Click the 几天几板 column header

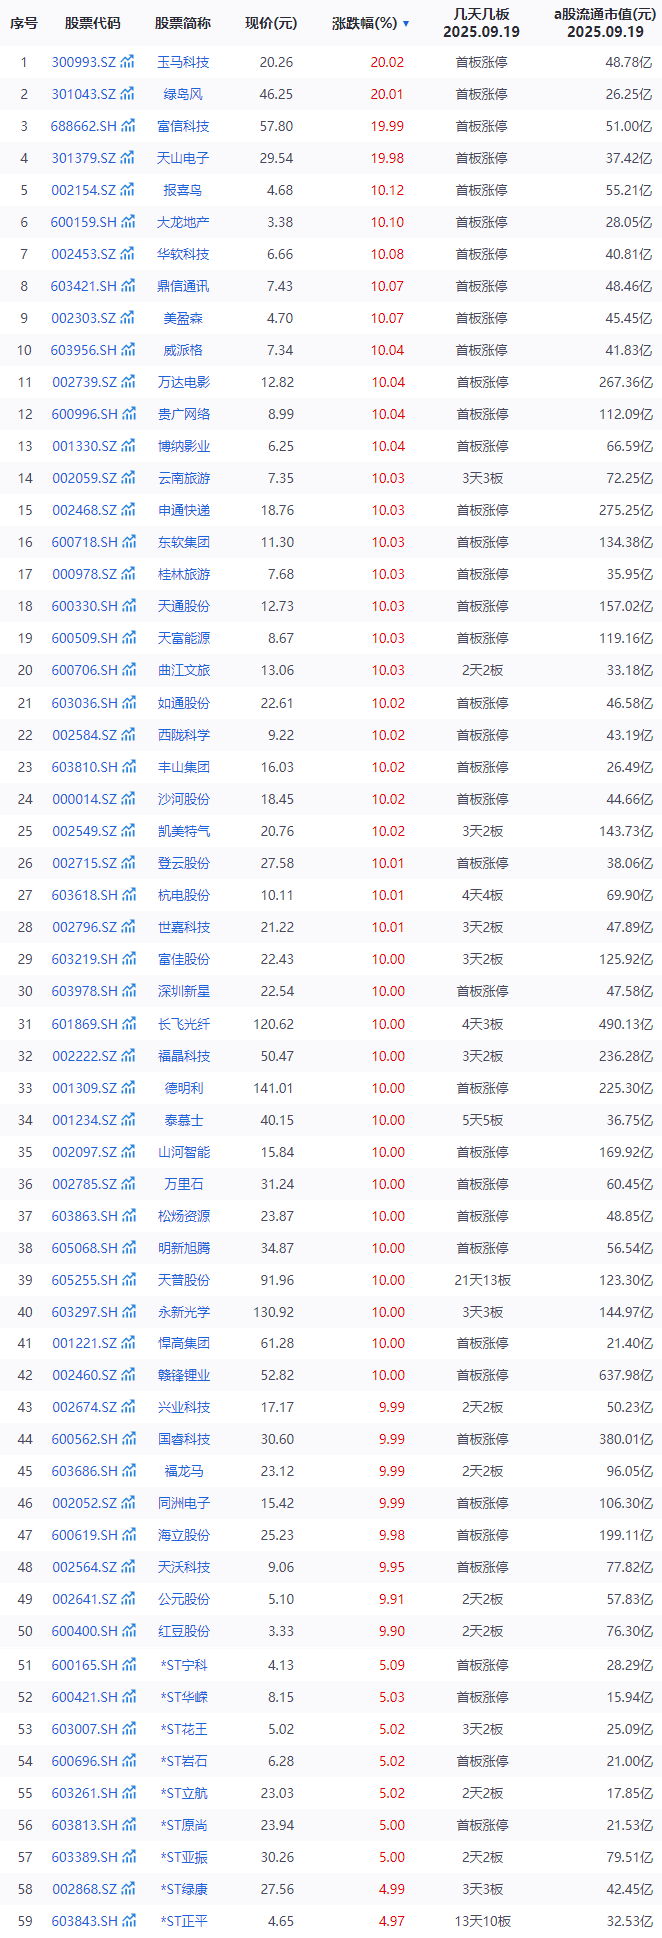(482, 14)
